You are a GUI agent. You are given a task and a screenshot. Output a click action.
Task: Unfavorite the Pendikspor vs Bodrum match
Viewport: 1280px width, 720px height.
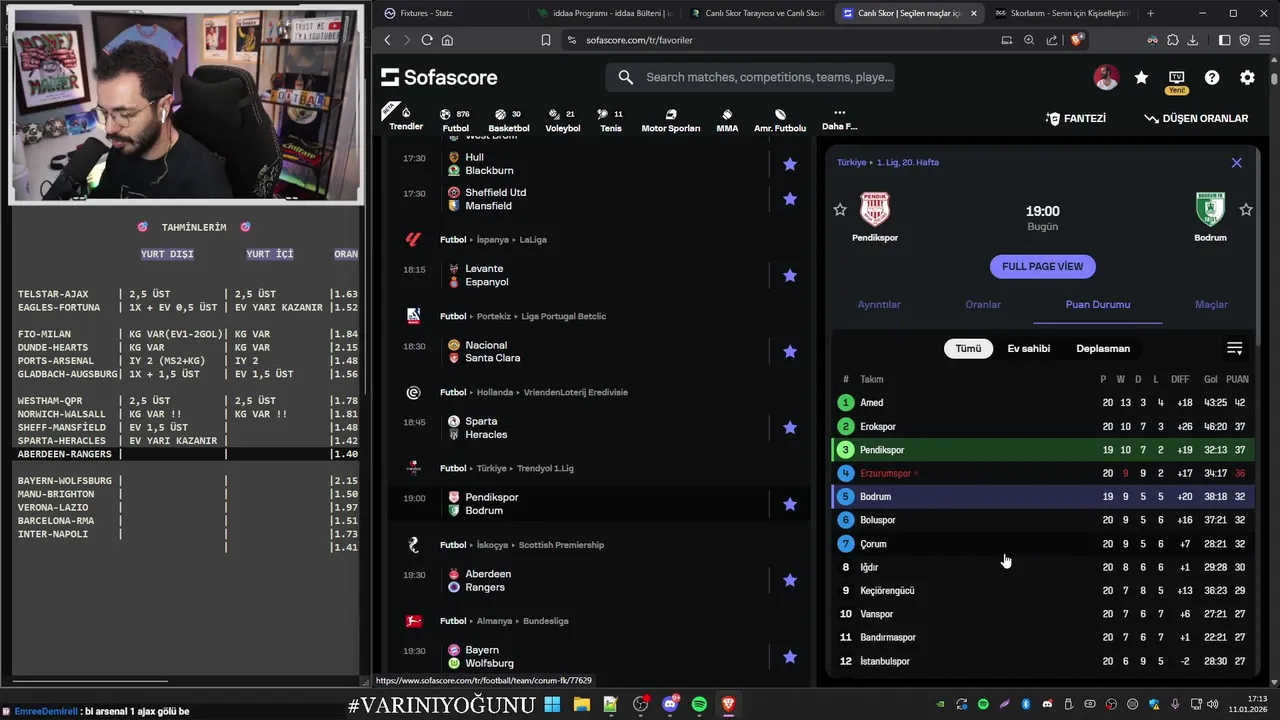tap(790, 504)
